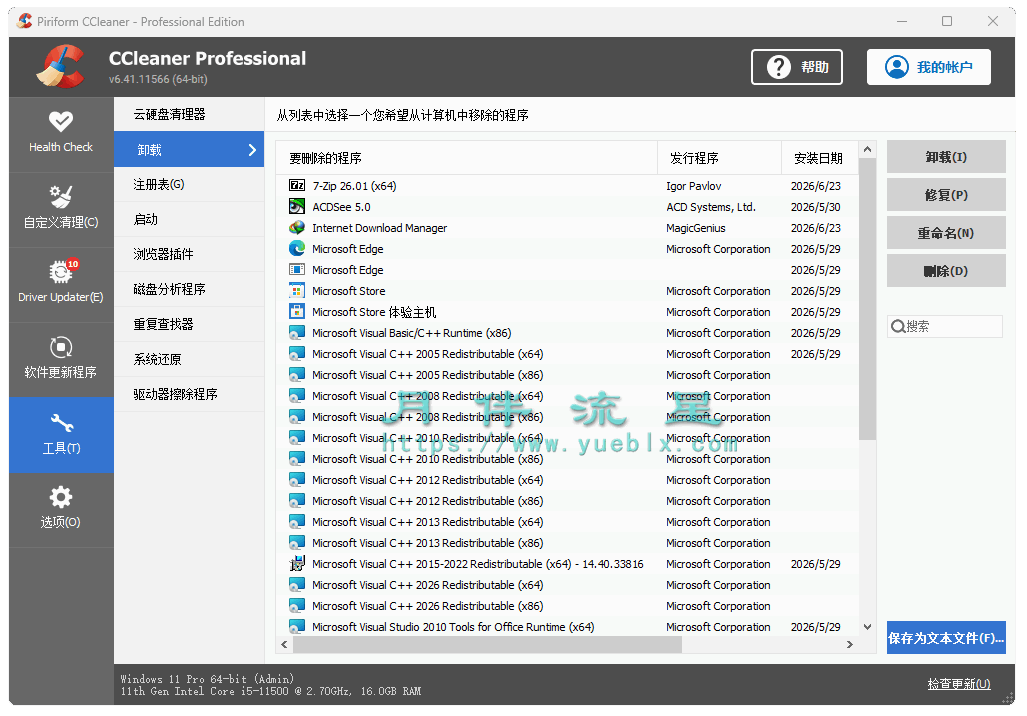The width and height of the screenshot is (1027, 716).
Task: Click Microsoft Store 体验主机 icon
Action: (x=297, y=311)
